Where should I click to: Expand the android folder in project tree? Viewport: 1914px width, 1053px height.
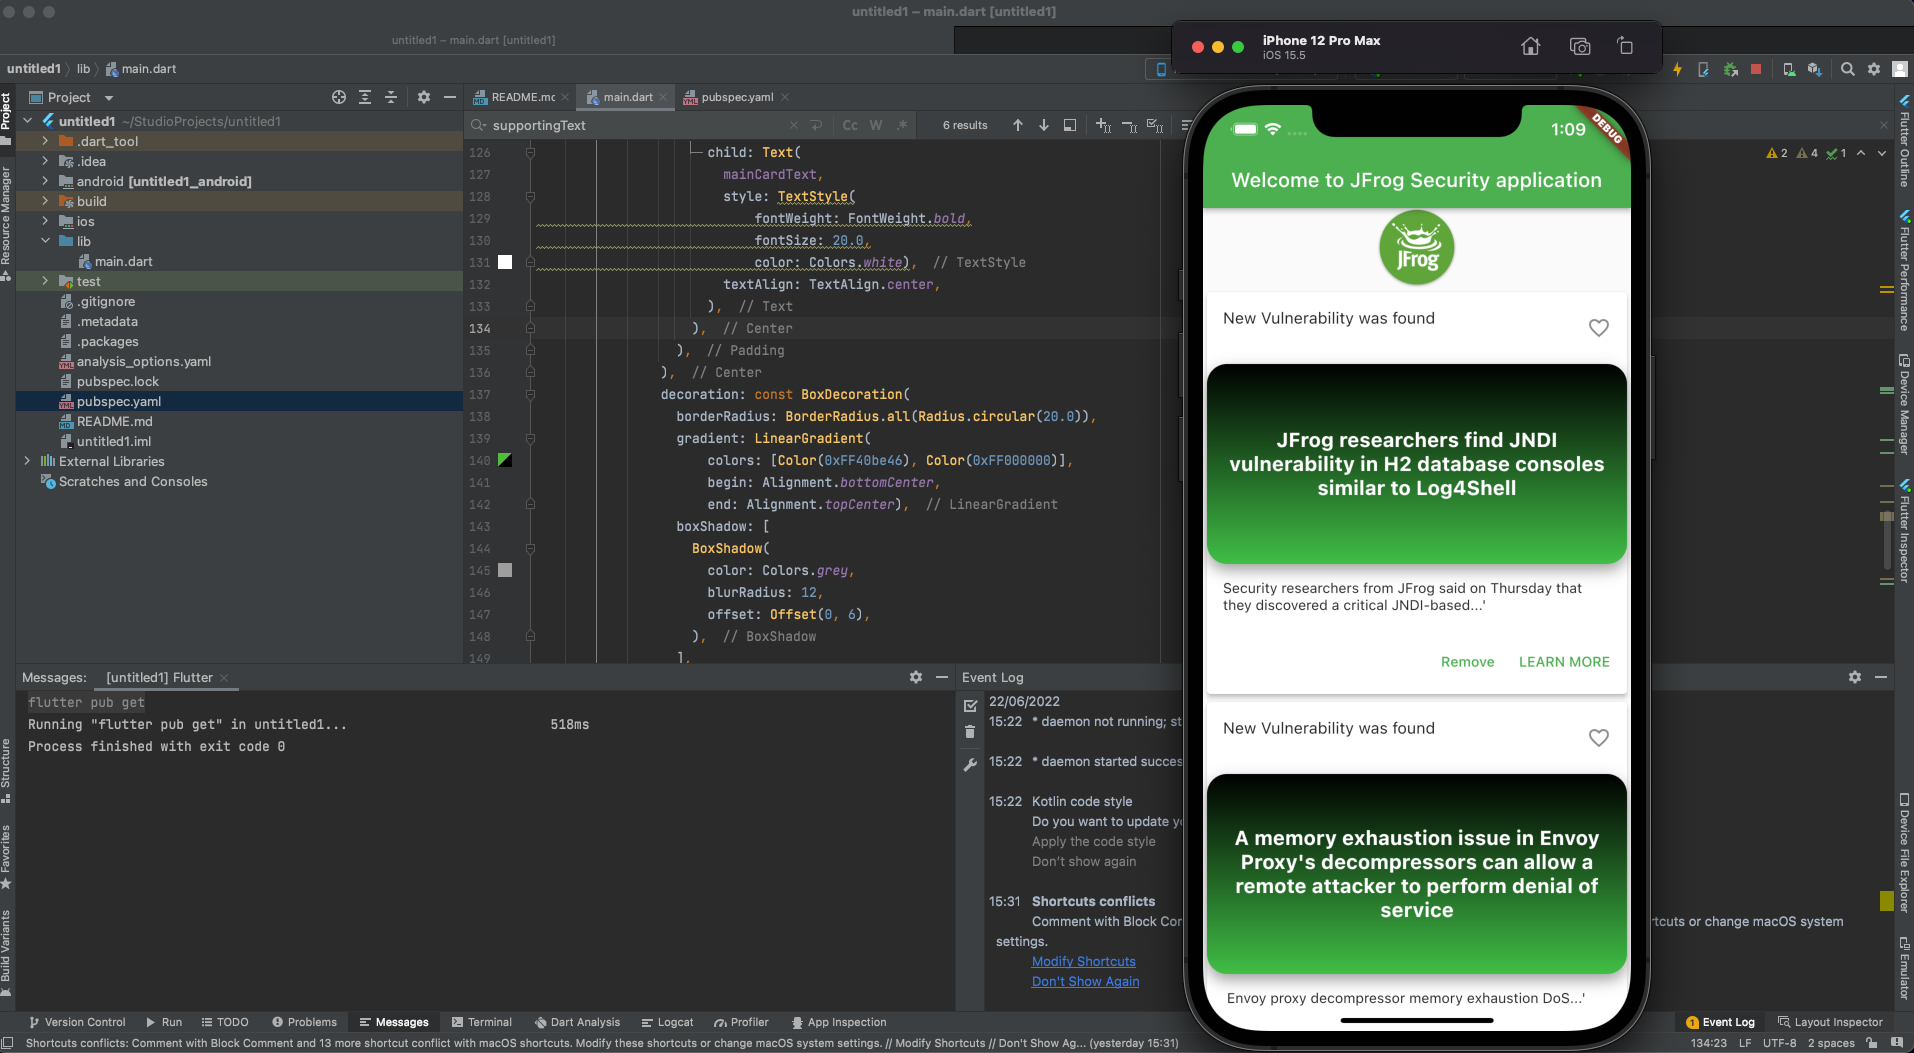(x=45, y=181)
